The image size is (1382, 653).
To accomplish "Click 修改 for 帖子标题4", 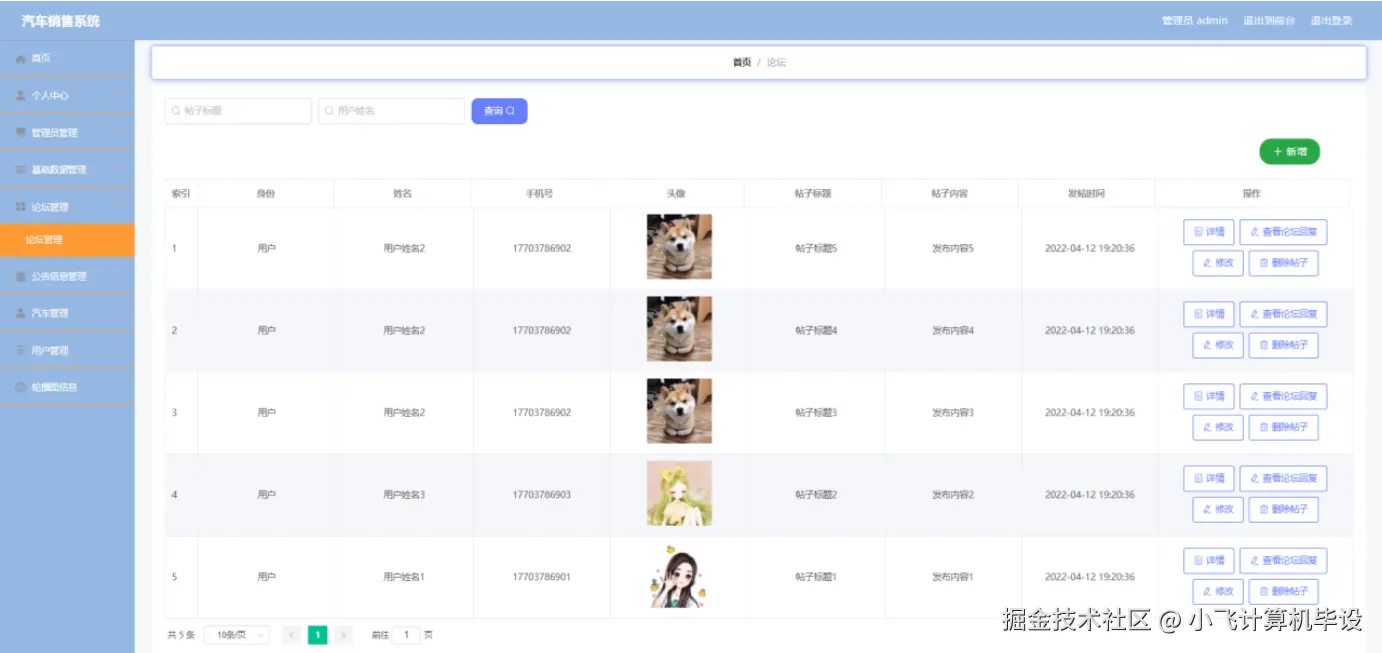I will click(1218, 345).
